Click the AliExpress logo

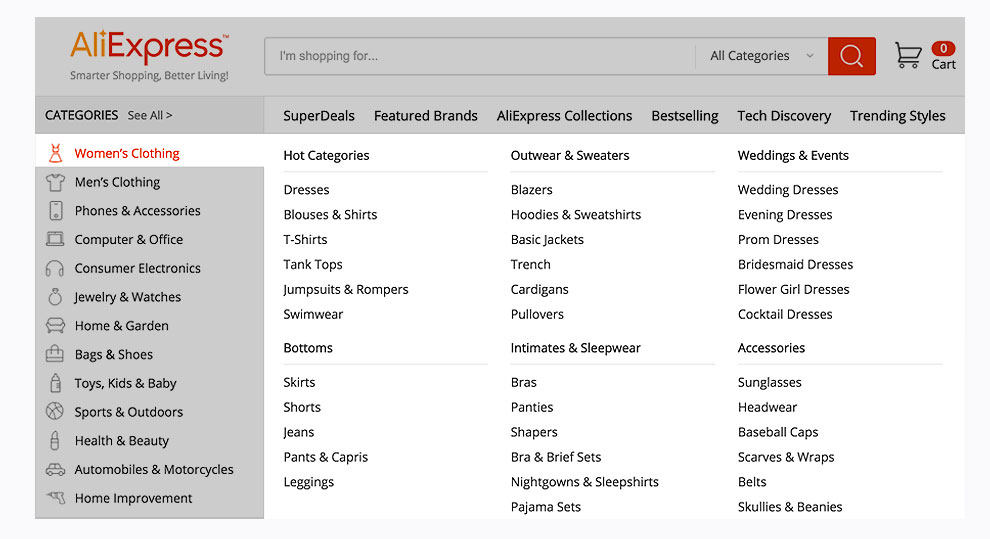point(149,48)
